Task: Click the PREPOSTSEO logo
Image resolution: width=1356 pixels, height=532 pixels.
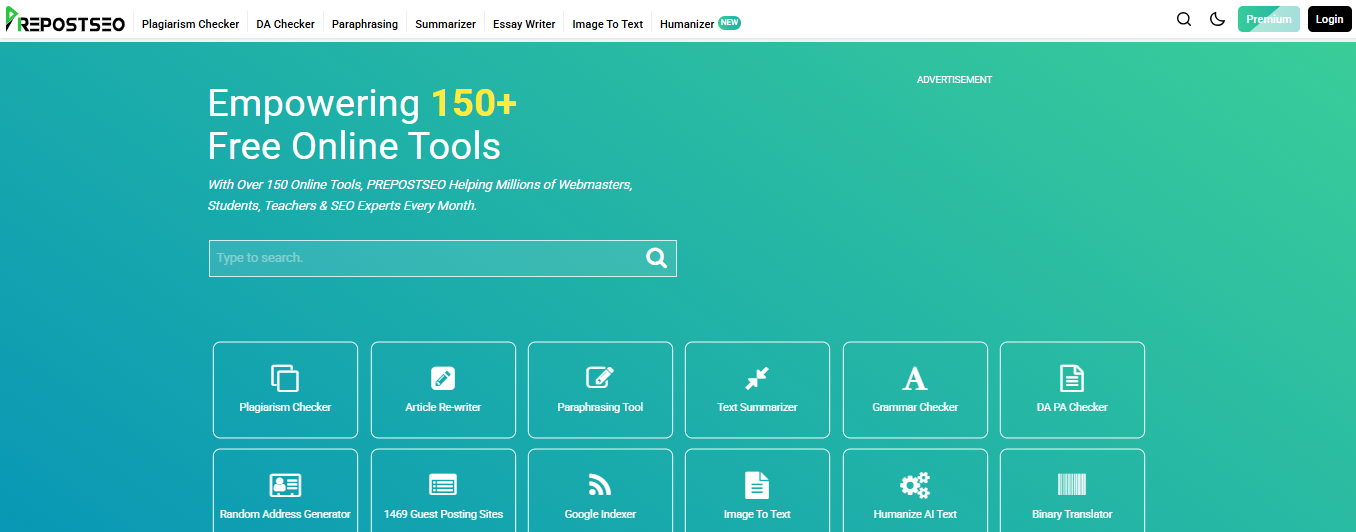Action: [65, 20]
